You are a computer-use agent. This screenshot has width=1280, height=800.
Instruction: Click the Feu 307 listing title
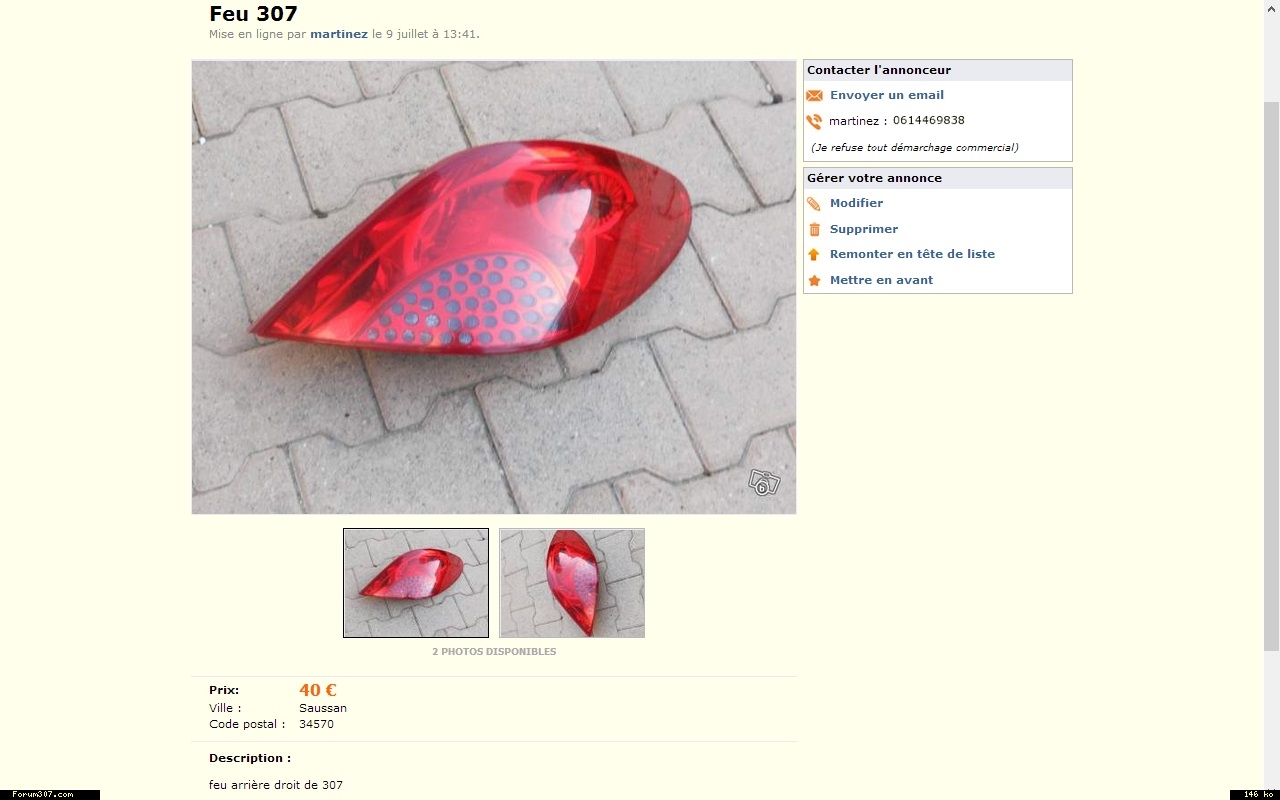point(253,13)
